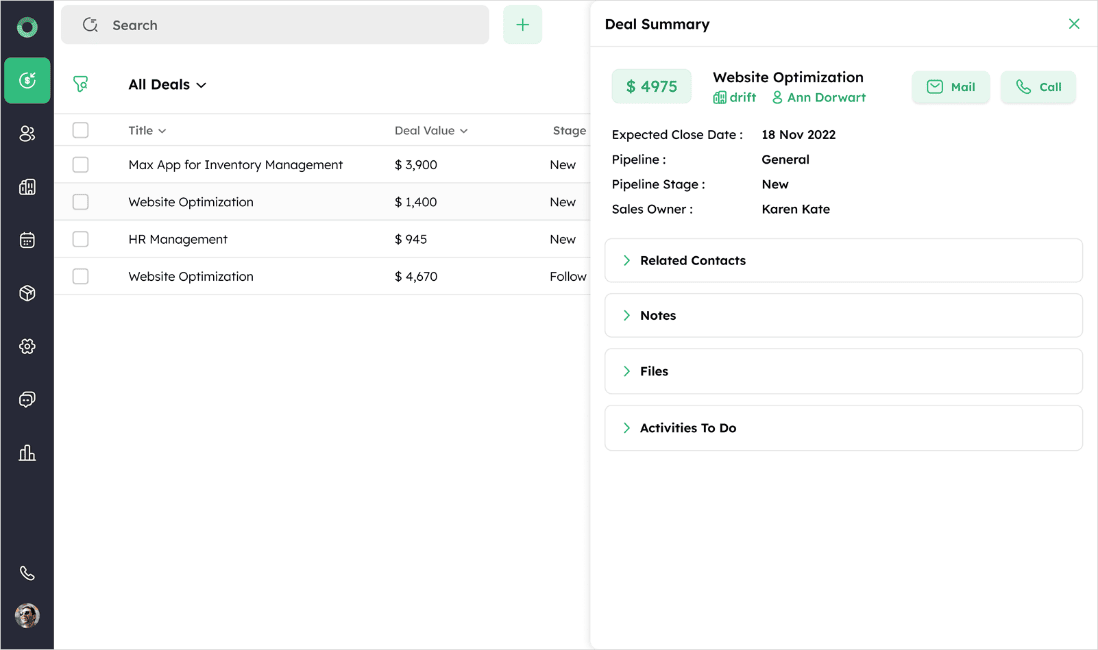Open the Calendar icon in sidebar

(x=27, y=240)
